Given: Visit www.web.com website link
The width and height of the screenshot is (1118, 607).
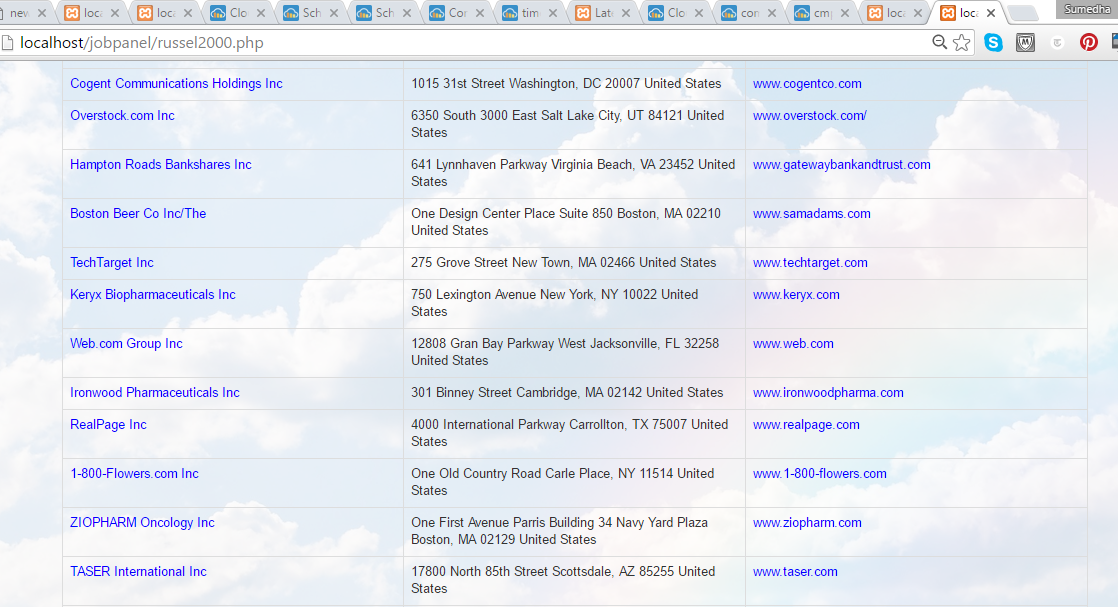Looking at the screenshot, I should click(x=793, y=344).
